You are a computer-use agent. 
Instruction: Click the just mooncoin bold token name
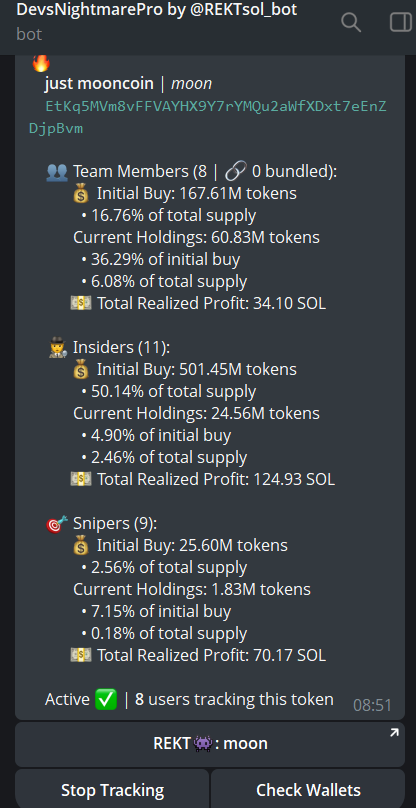(x=99, y=84)
